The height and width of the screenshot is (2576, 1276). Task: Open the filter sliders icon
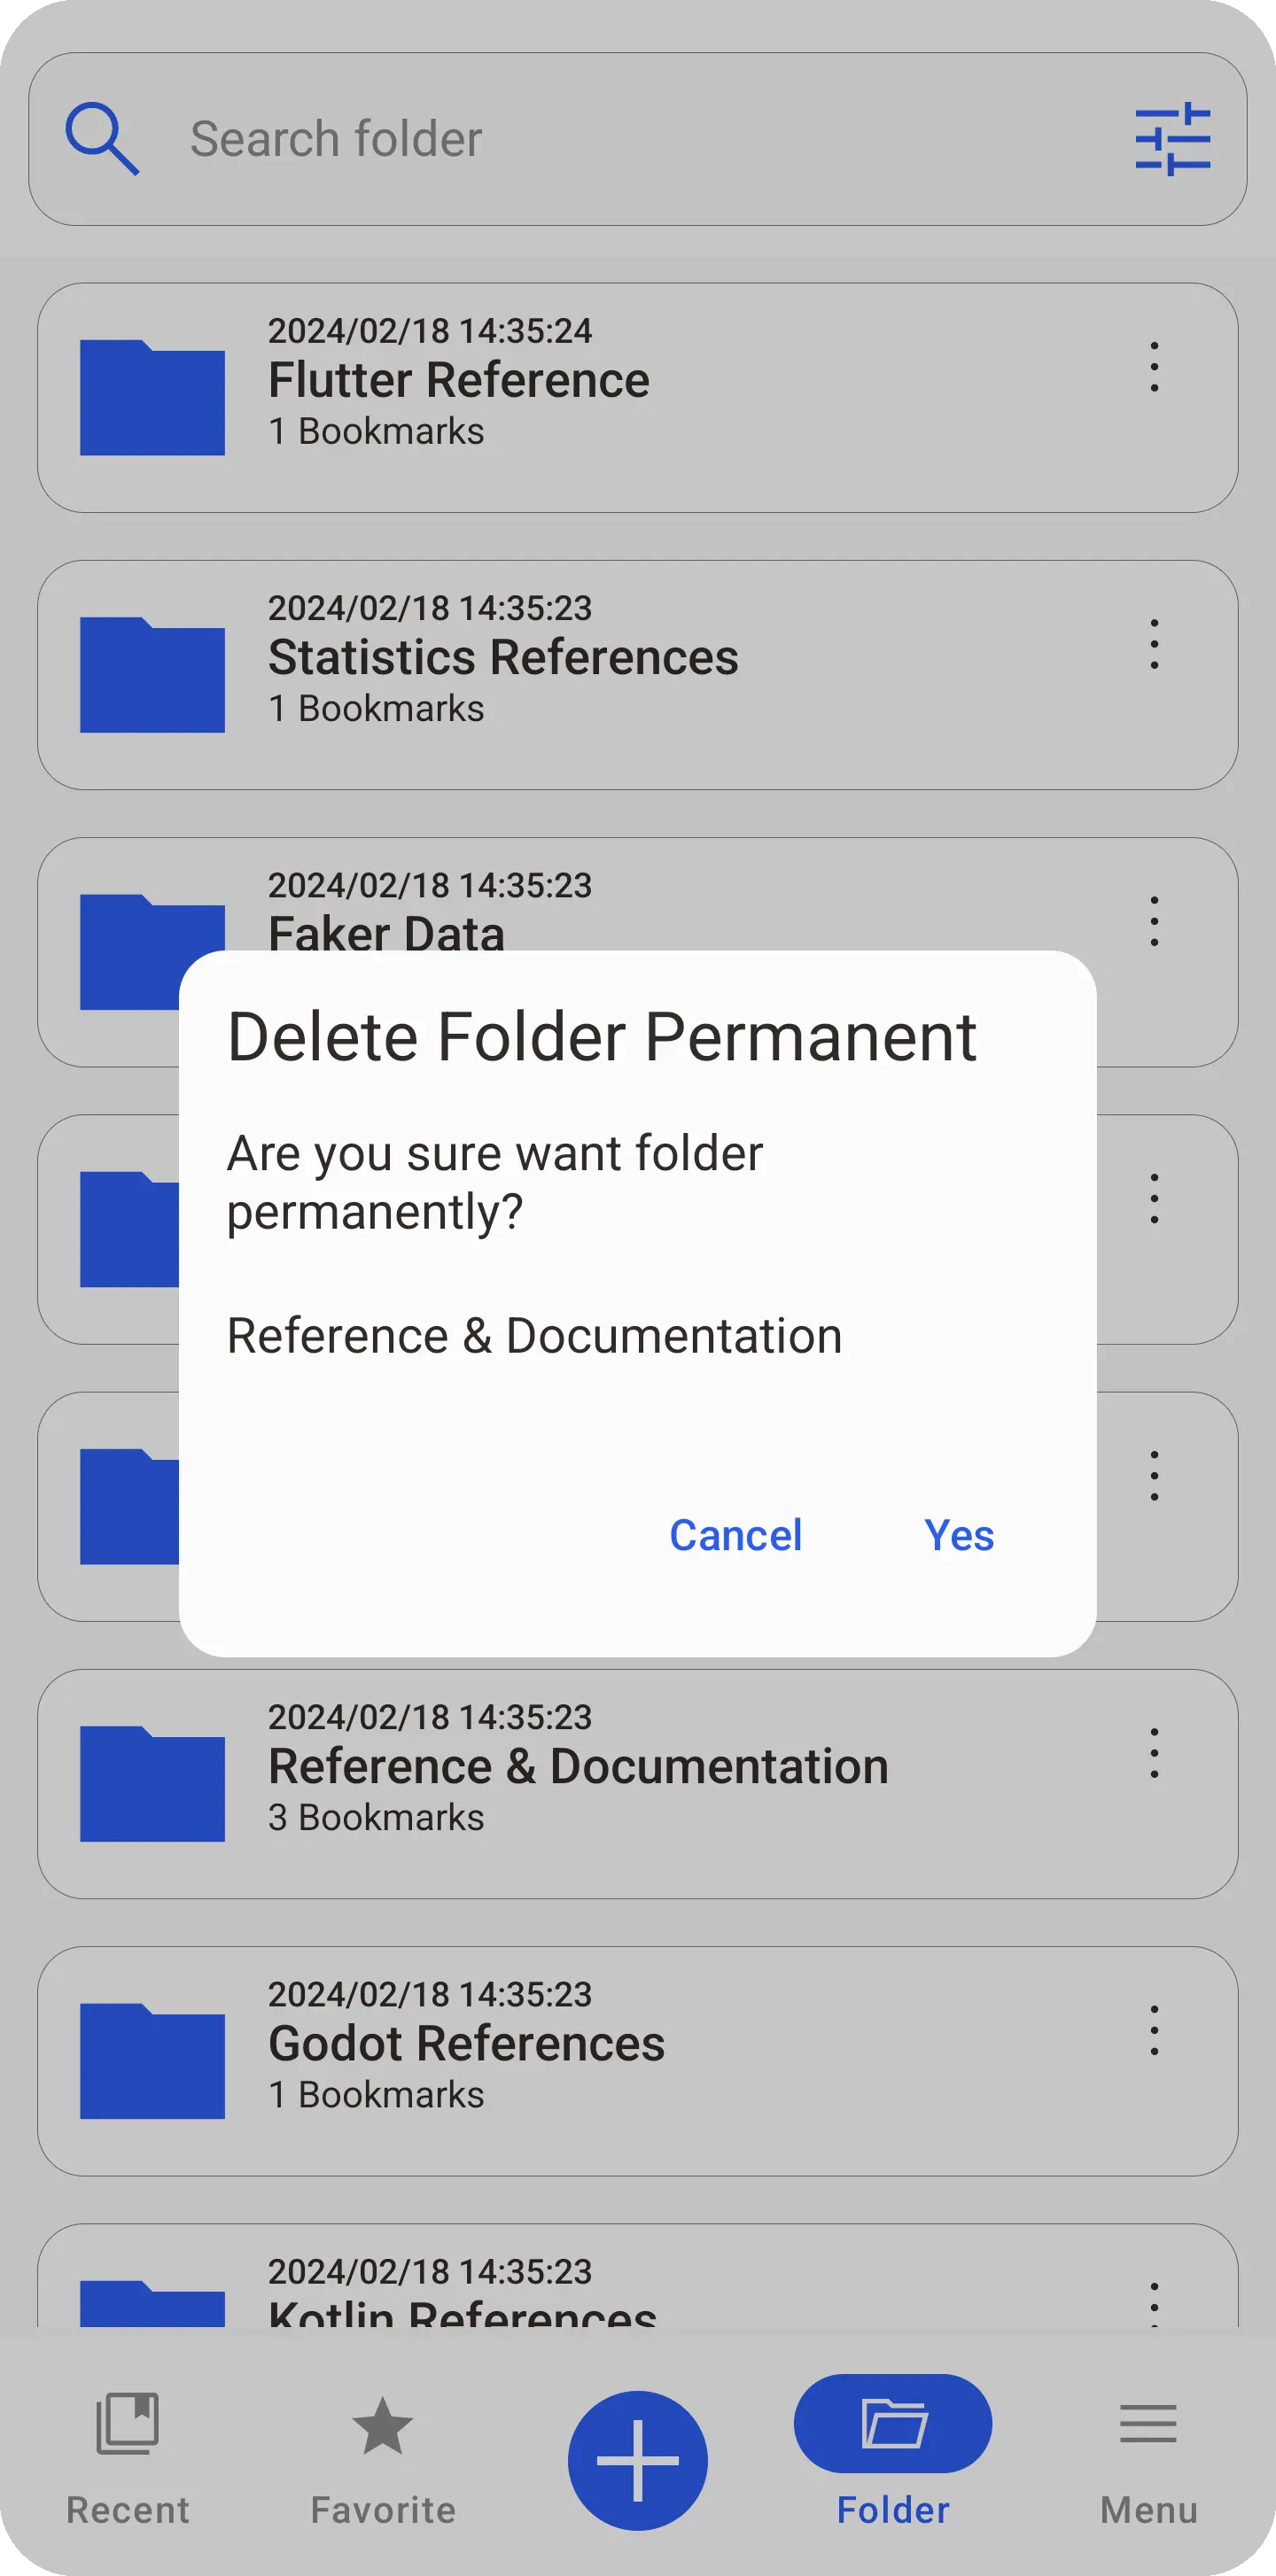[x=1172, y=139]
